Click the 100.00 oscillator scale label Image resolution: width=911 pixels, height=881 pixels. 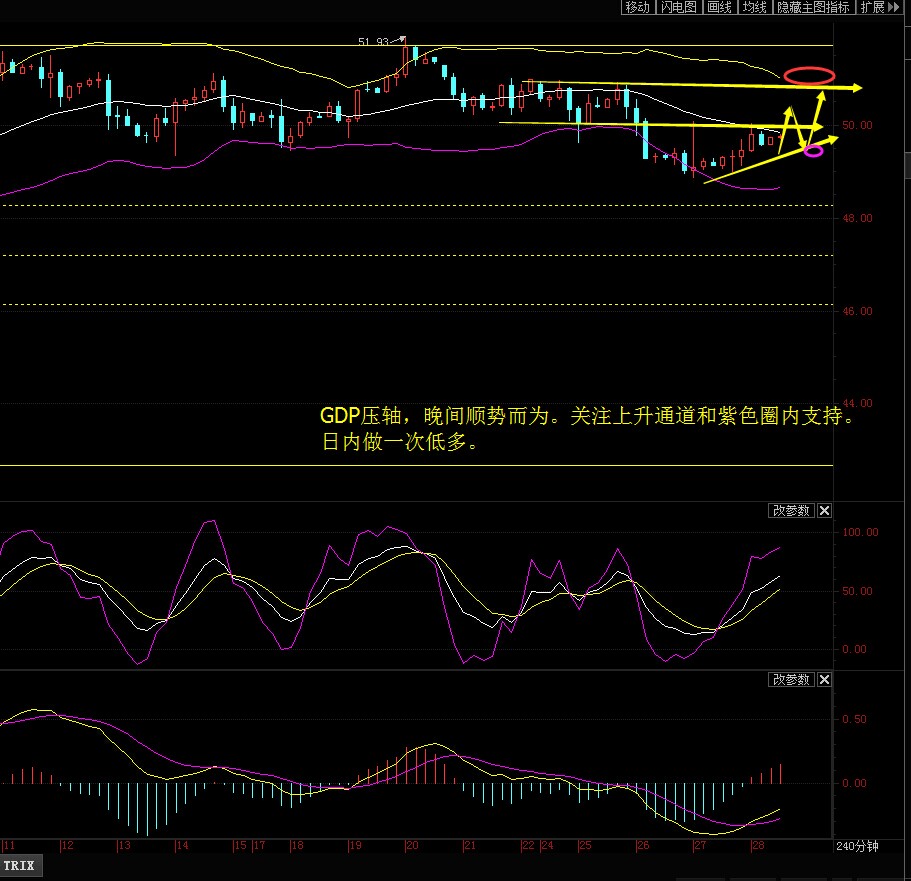pos(860,532)
